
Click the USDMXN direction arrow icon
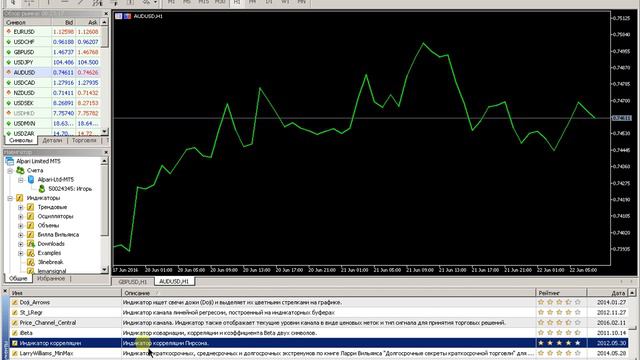pyautogui.click(x=9, y=123)
